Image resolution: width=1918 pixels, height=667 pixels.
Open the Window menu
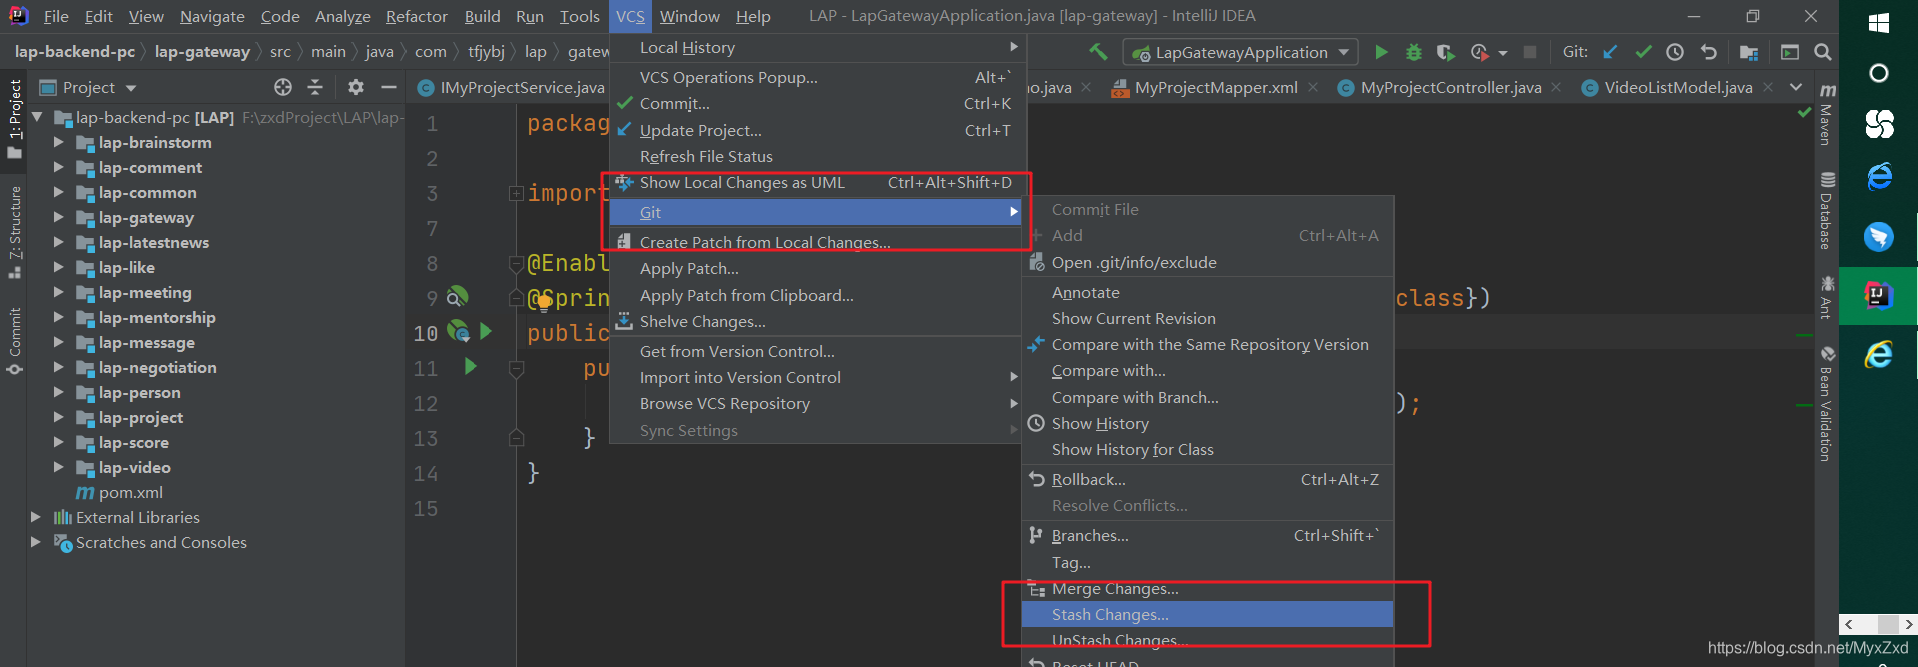tap(689, 16)
